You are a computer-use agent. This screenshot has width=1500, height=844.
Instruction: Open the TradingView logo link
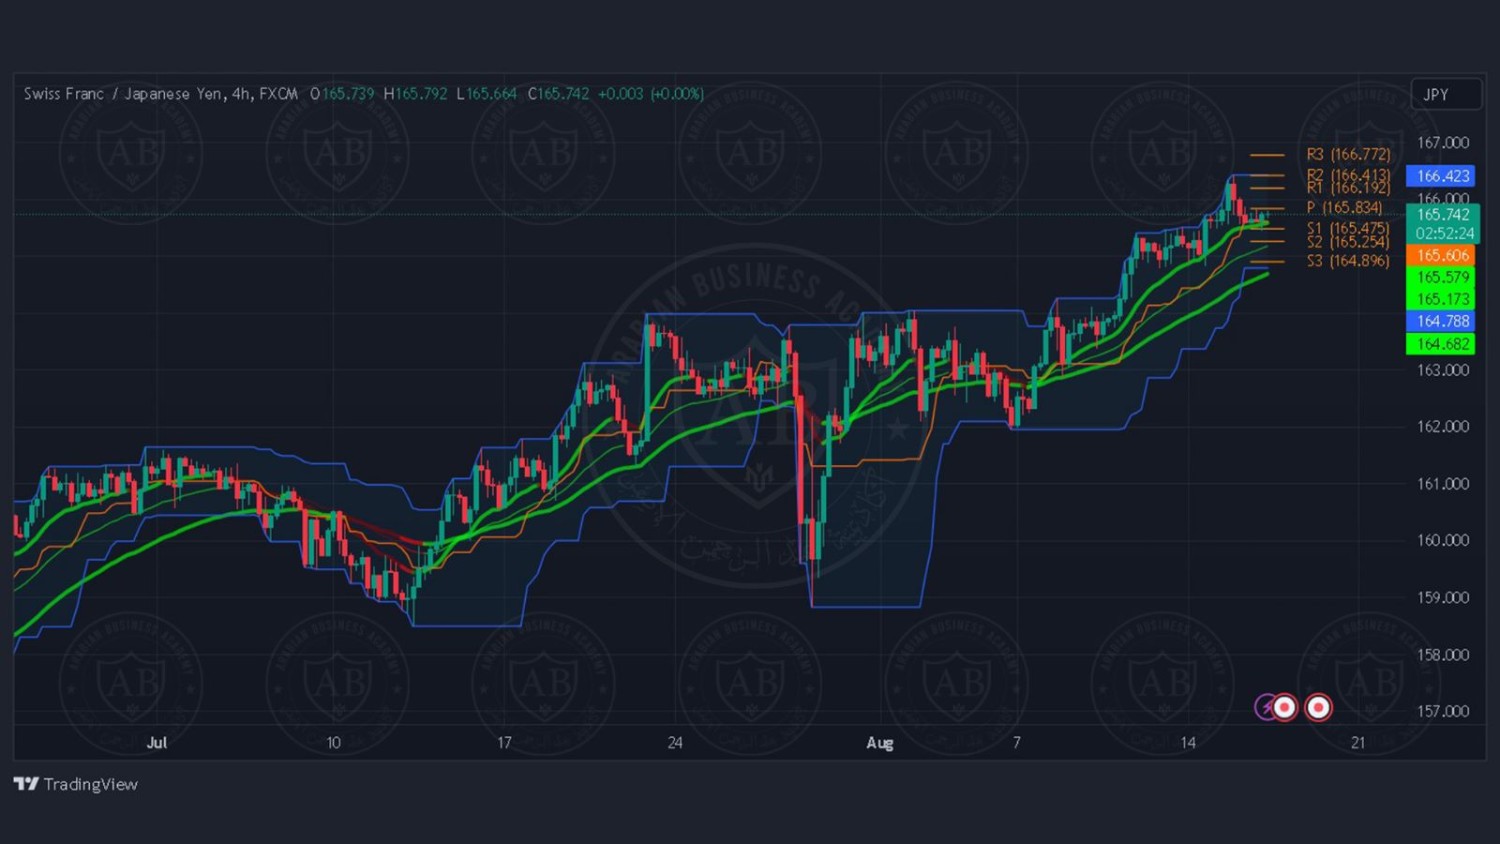point(76,784)
